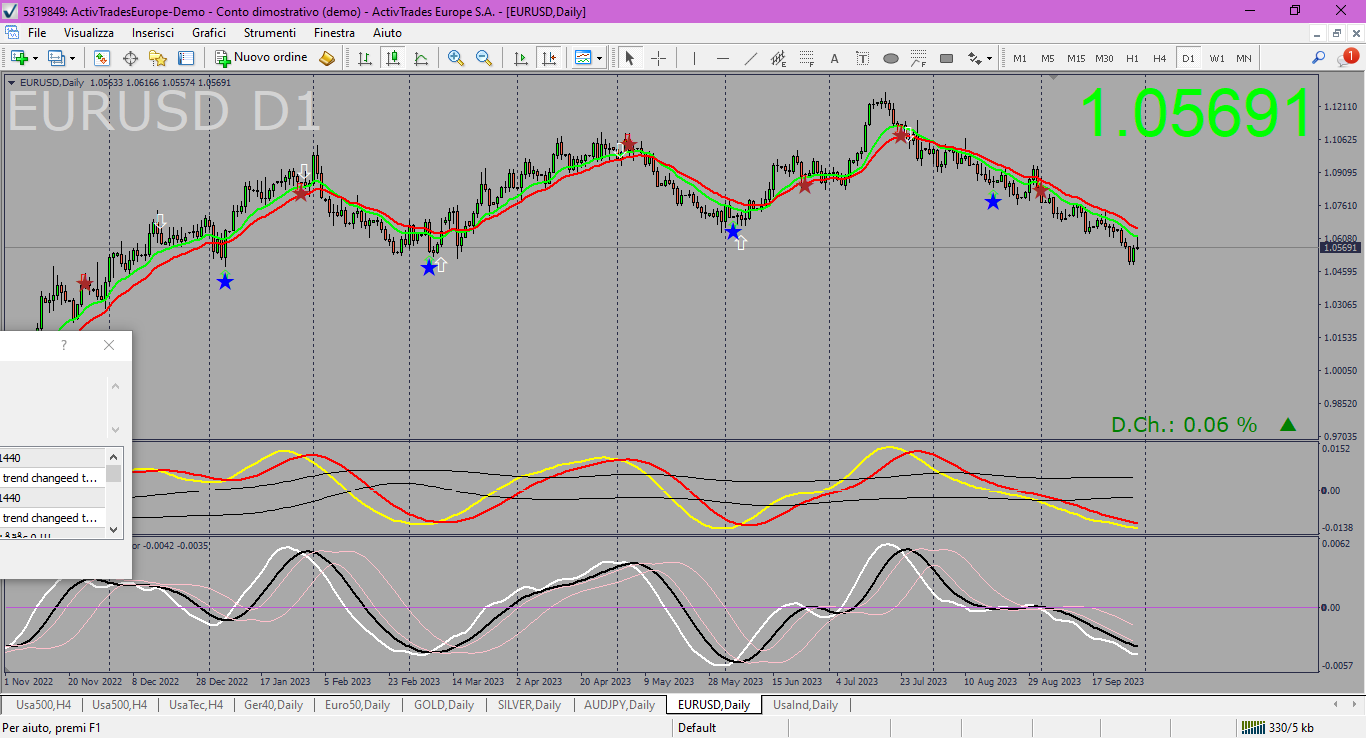Select the rectangle drawing tool

[946, 58]
